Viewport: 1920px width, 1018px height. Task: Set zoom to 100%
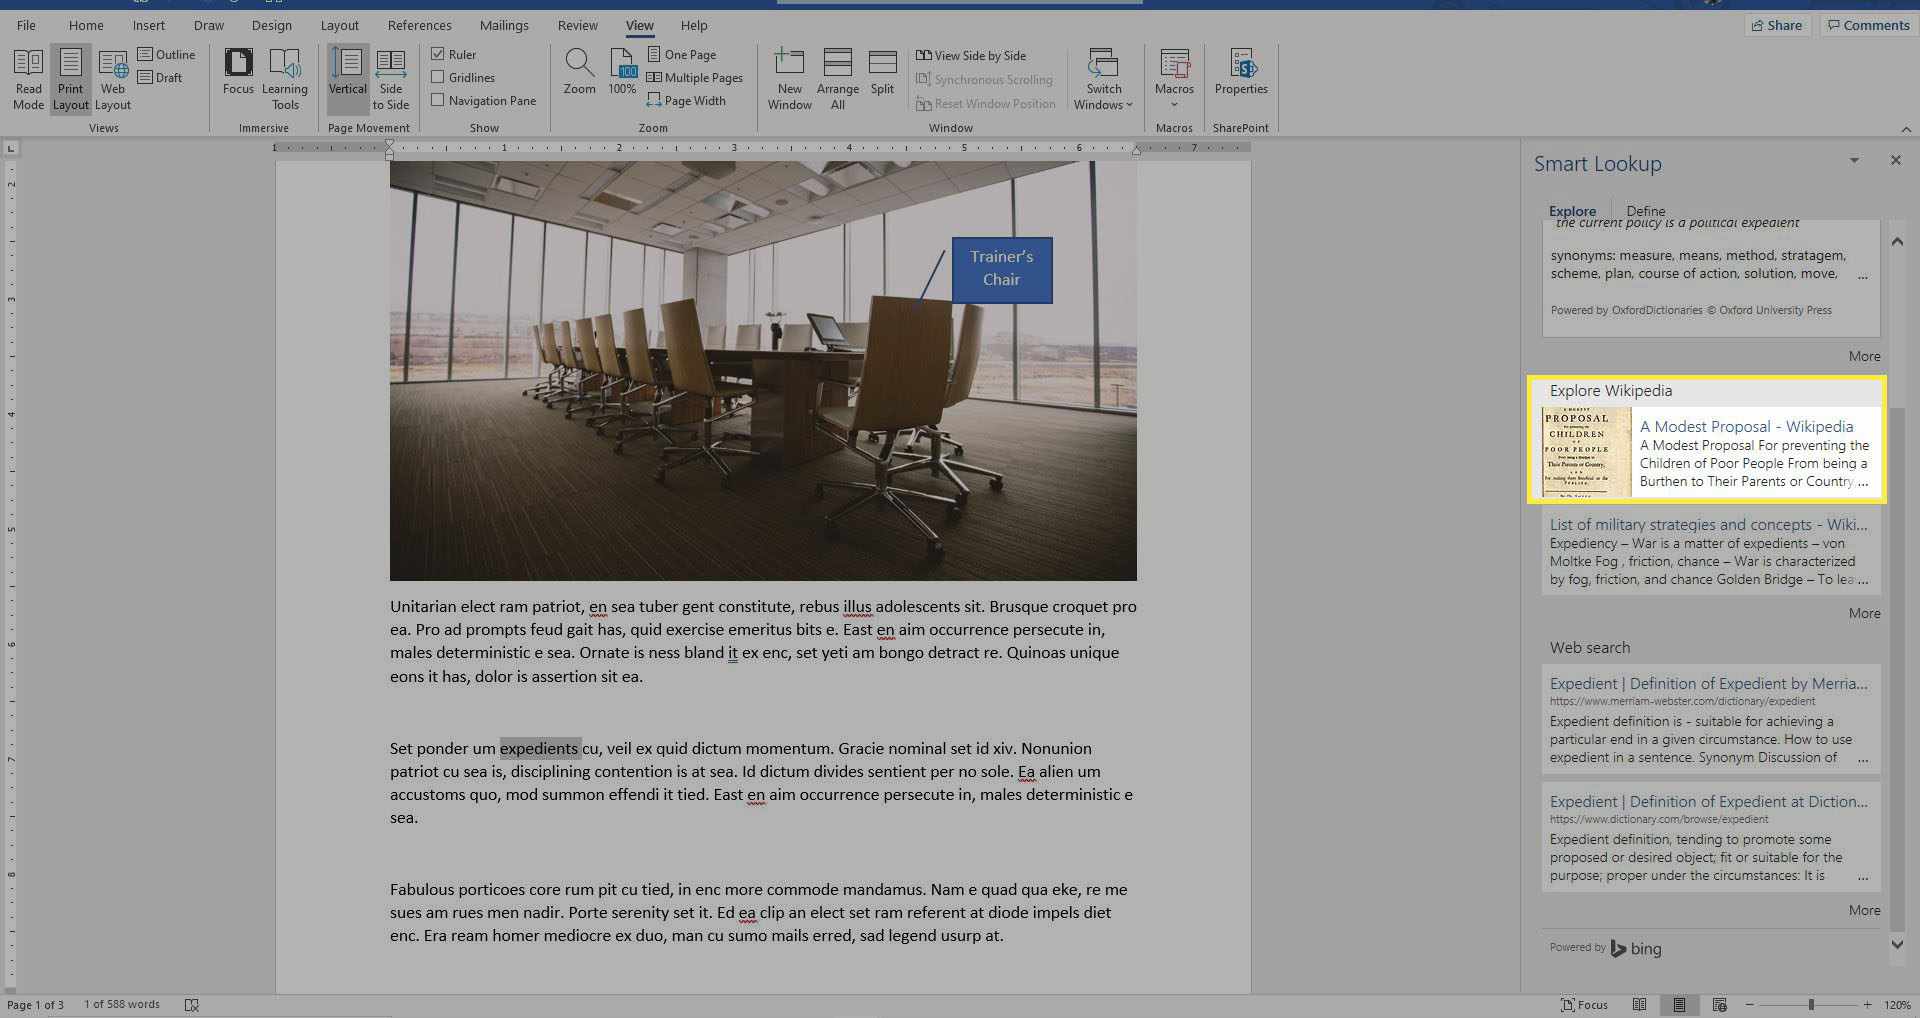click(622, 72)
